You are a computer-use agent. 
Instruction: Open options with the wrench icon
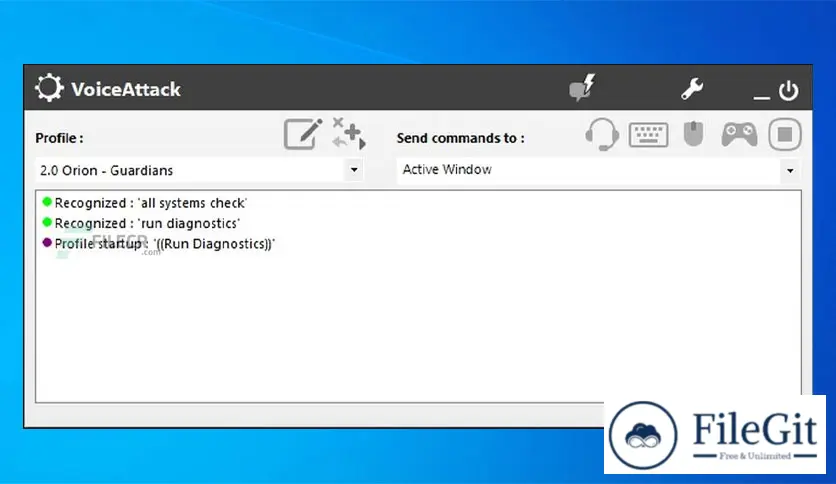point(692,89)
